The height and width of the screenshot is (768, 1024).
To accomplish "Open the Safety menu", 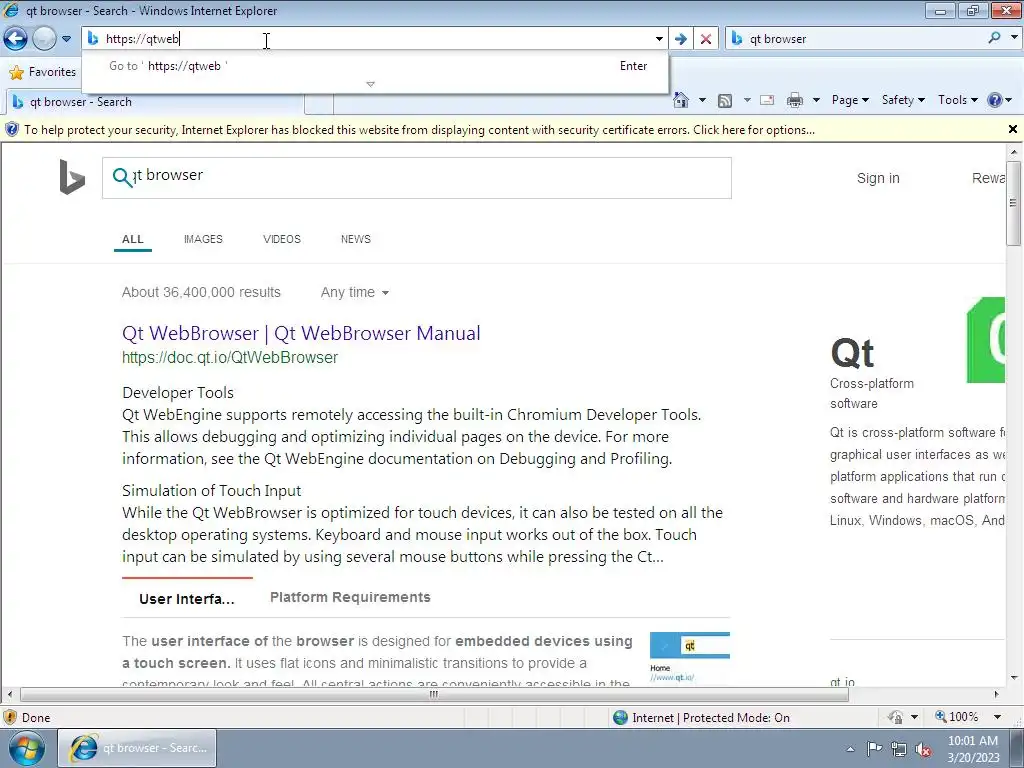I will point(903,100).
